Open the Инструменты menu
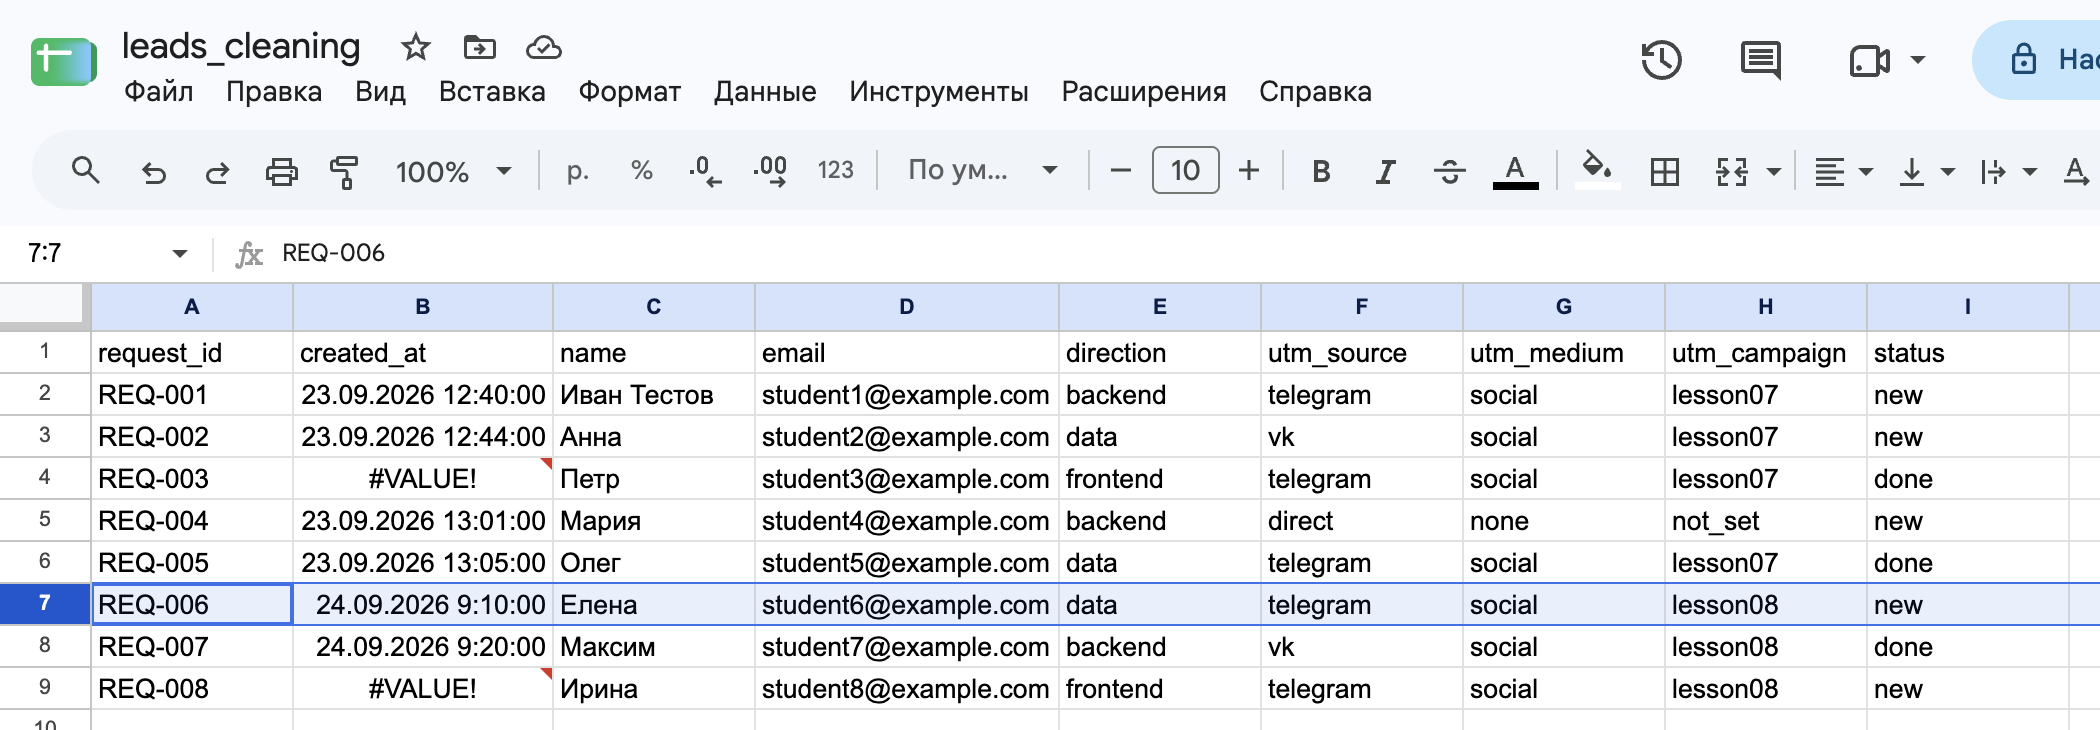This screenshot has height=730, width=2100. [x=939, y=92]
